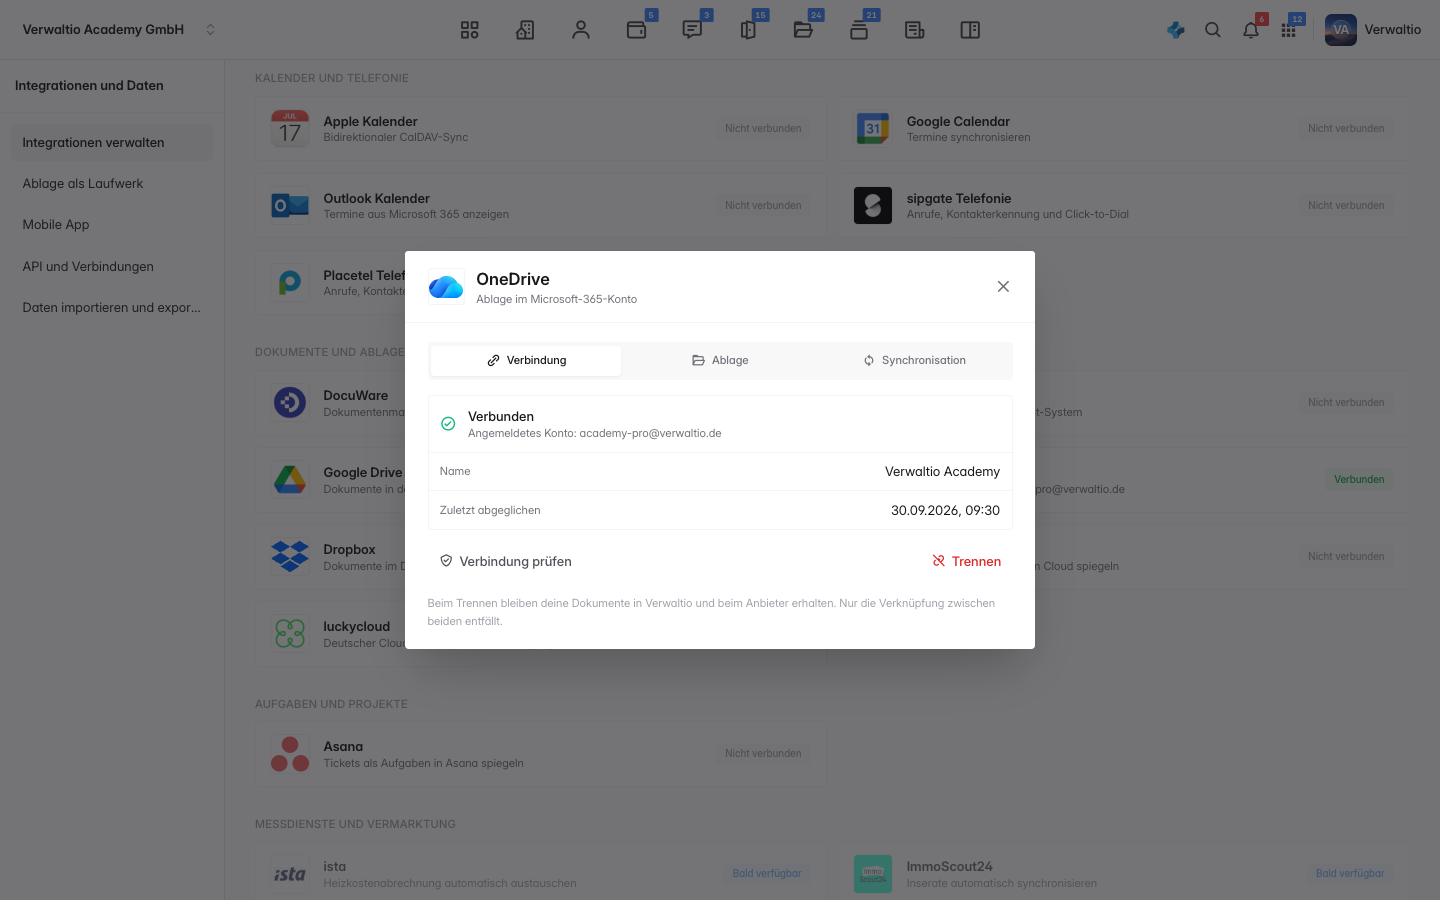
Task: Open the wallet icon with badge 5
Action: [636, 30]
